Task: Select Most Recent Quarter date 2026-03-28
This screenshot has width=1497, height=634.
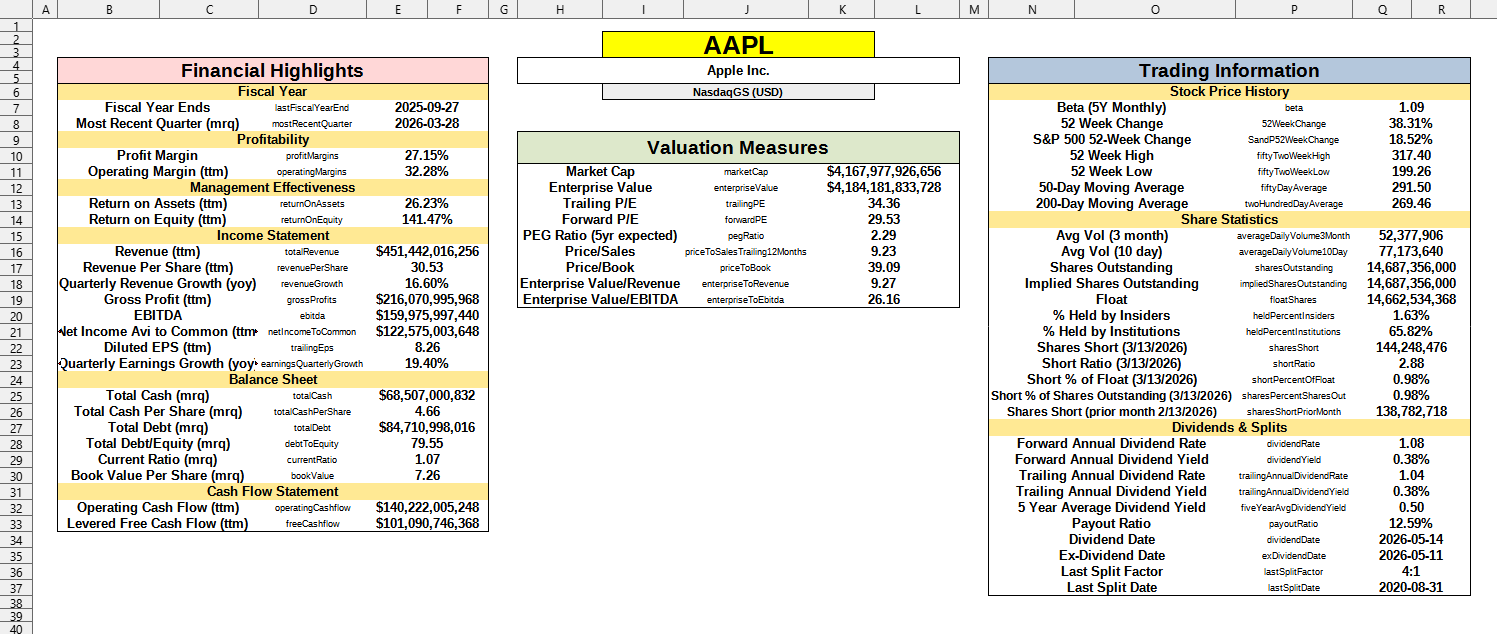Action: (427, 123)
